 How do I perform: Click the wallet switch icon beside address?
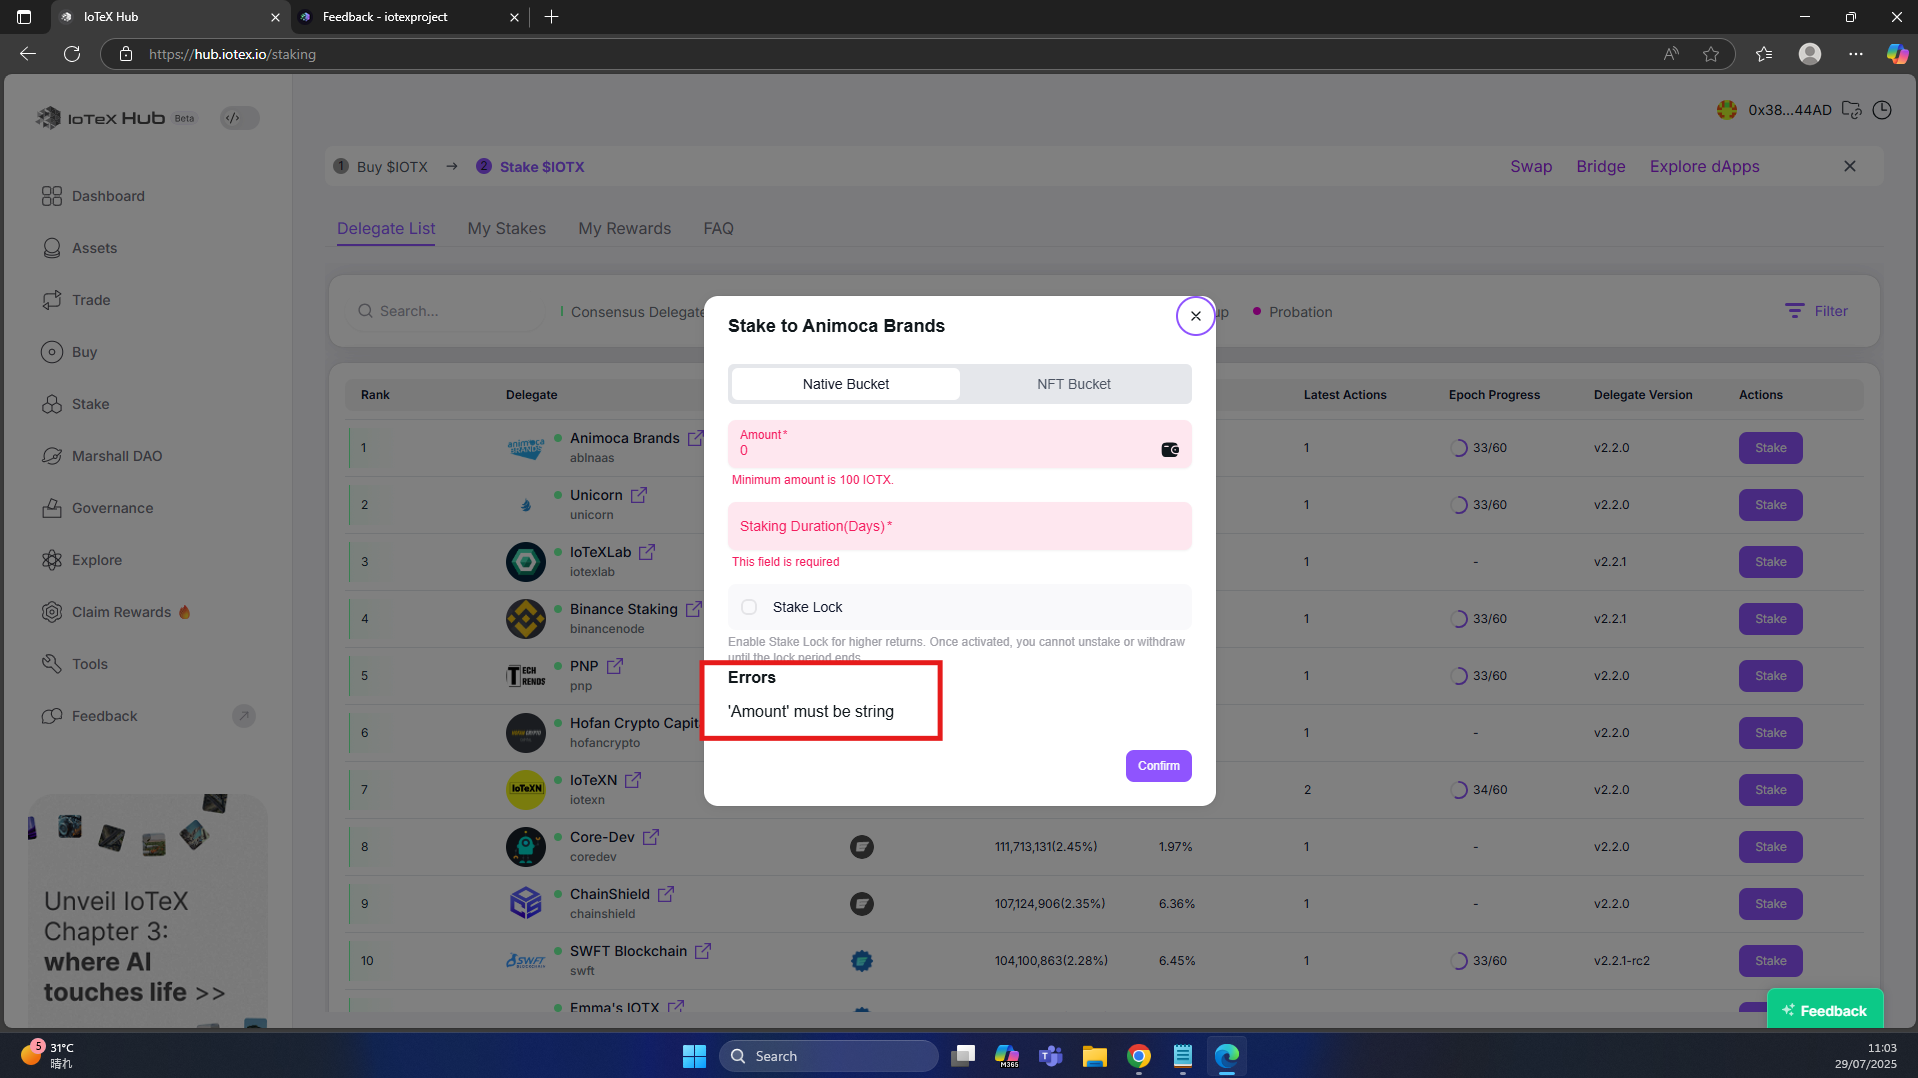[x=1851, y=110]
